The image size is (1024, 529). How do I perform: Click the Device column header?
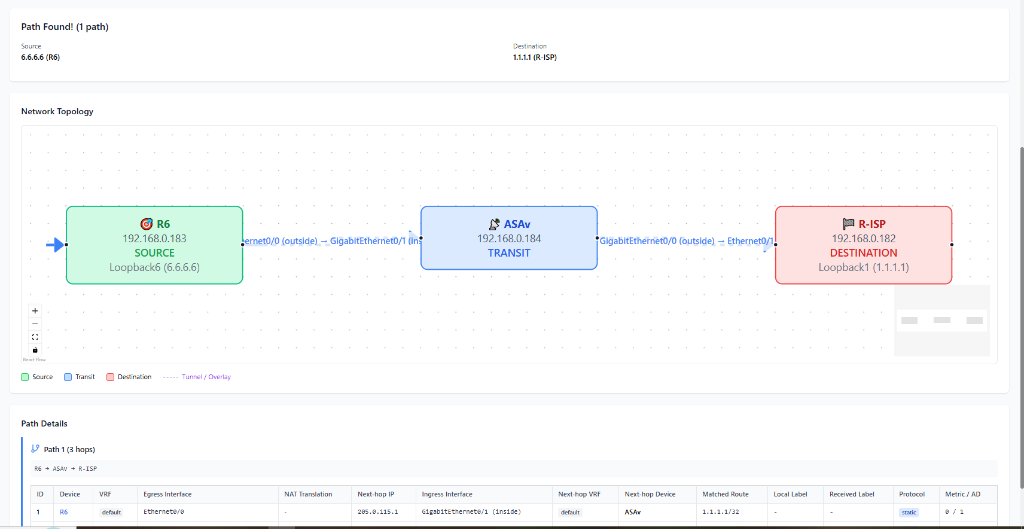pyautogui.click(x=70, y=494)
